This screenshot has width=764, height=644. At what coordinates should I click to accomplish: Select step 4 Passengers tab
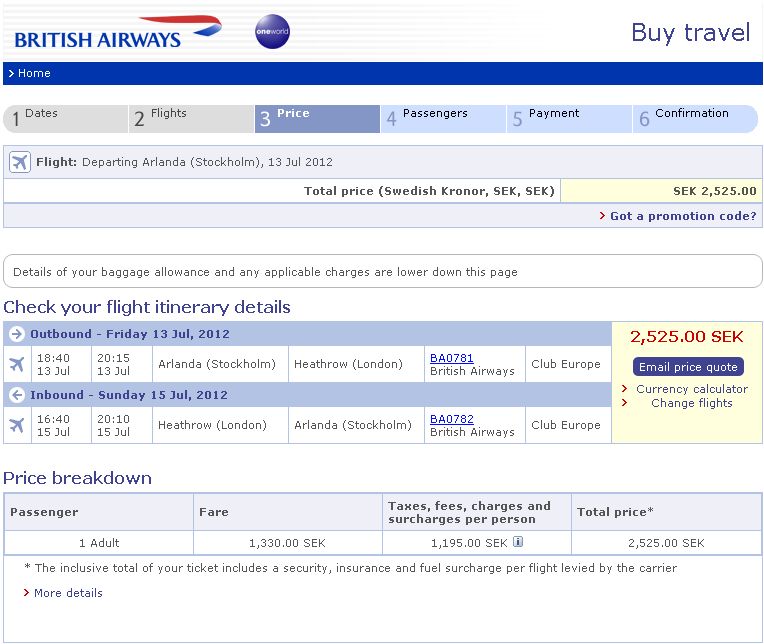[444, 119]
